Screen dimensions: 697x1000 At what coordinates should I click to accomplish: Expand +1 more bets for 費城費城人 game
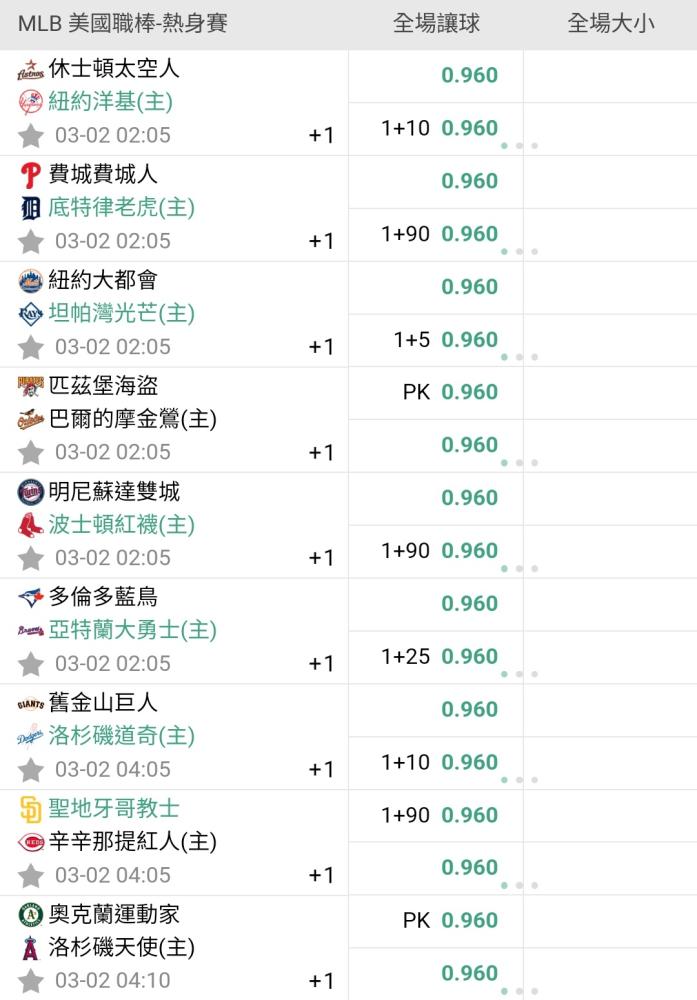[x=321, y=241]
